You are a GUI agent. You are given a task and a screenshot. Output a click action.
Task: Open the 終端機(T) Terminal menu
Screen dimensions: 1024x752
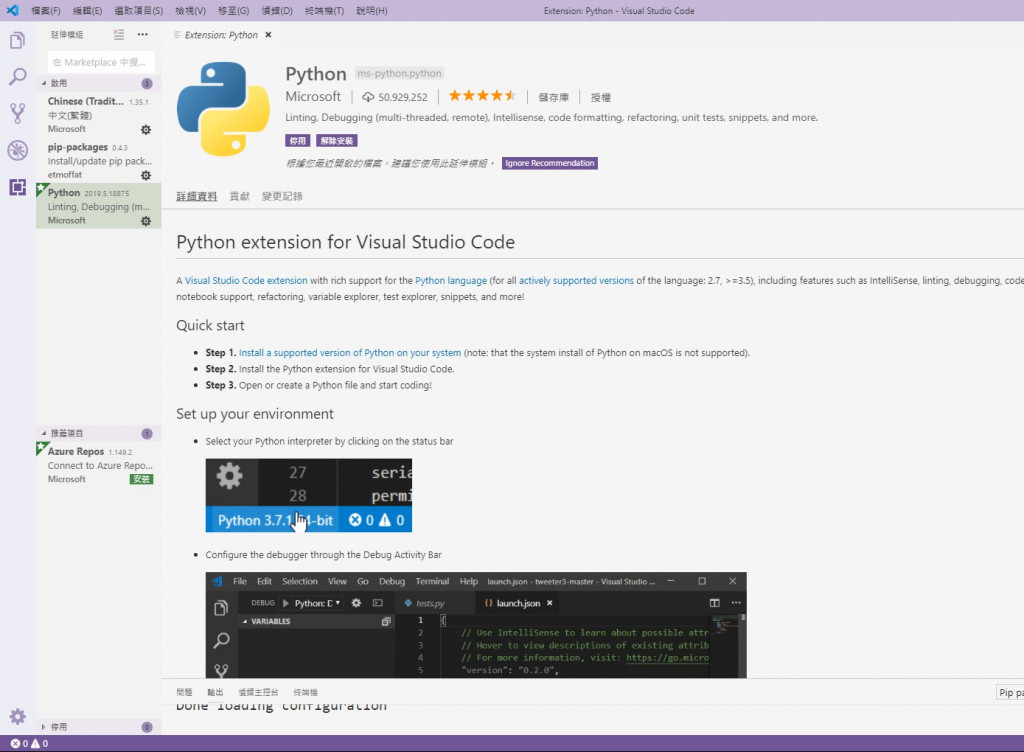[x=325, y=11]
